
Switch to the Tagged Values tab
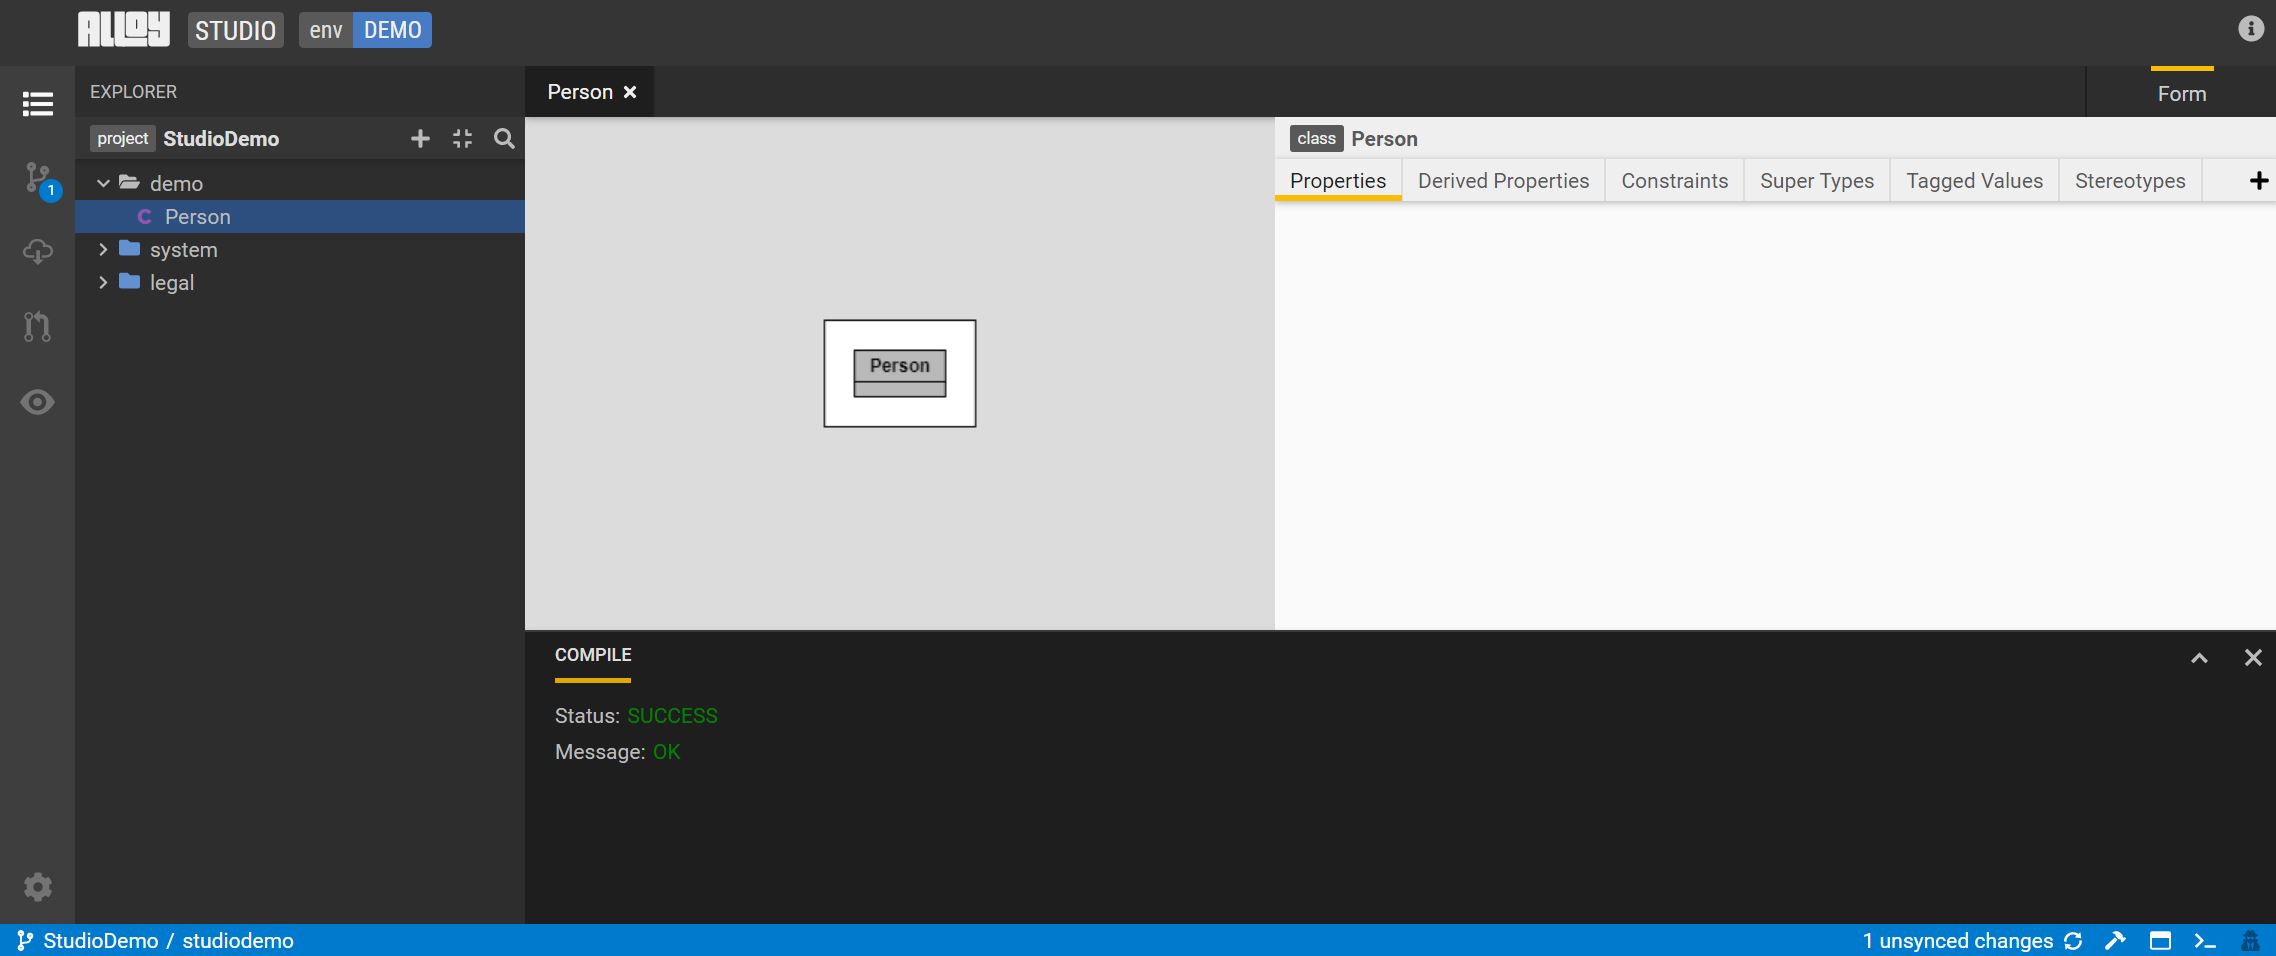(x=1974, y=180)
